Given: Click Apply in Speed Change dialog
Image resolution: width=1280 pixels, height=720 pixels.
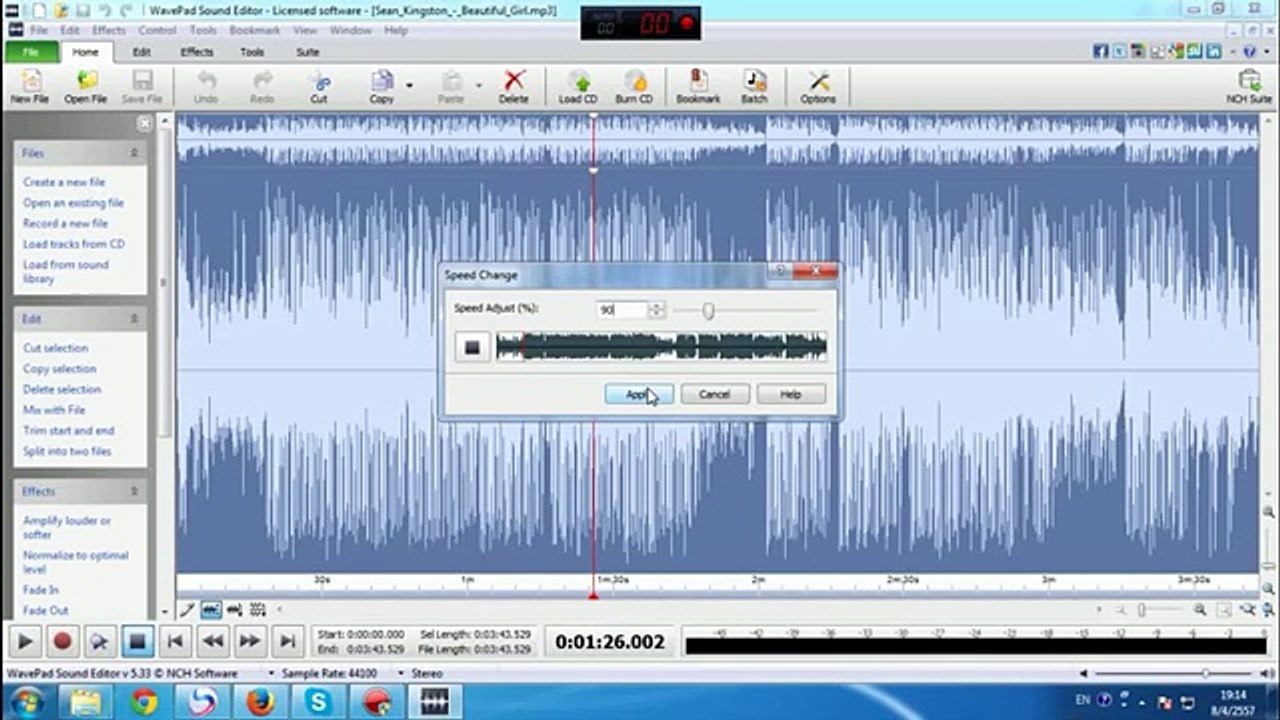Looking at the screenshot, I should point(639,394).
